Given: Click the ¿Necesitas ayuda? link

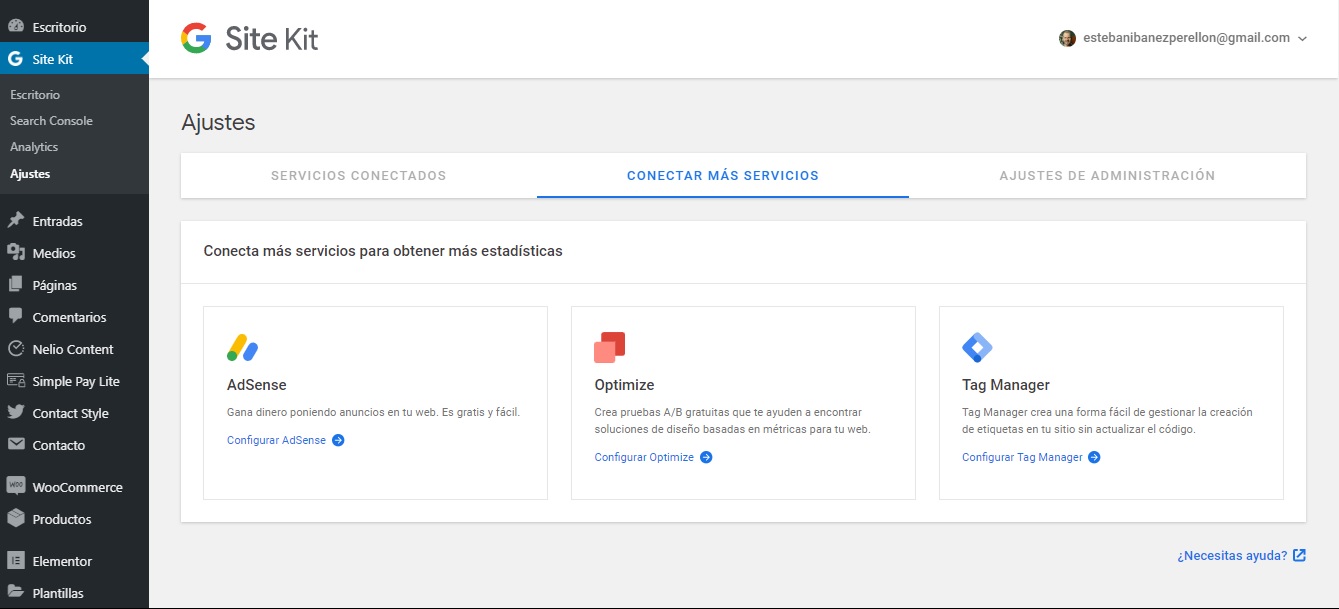Looking at the screenshot, I should pos(1233,556).
